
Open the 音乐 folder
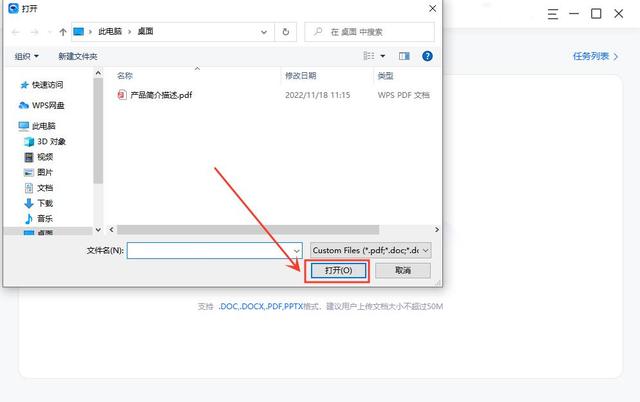click(39, 218)
